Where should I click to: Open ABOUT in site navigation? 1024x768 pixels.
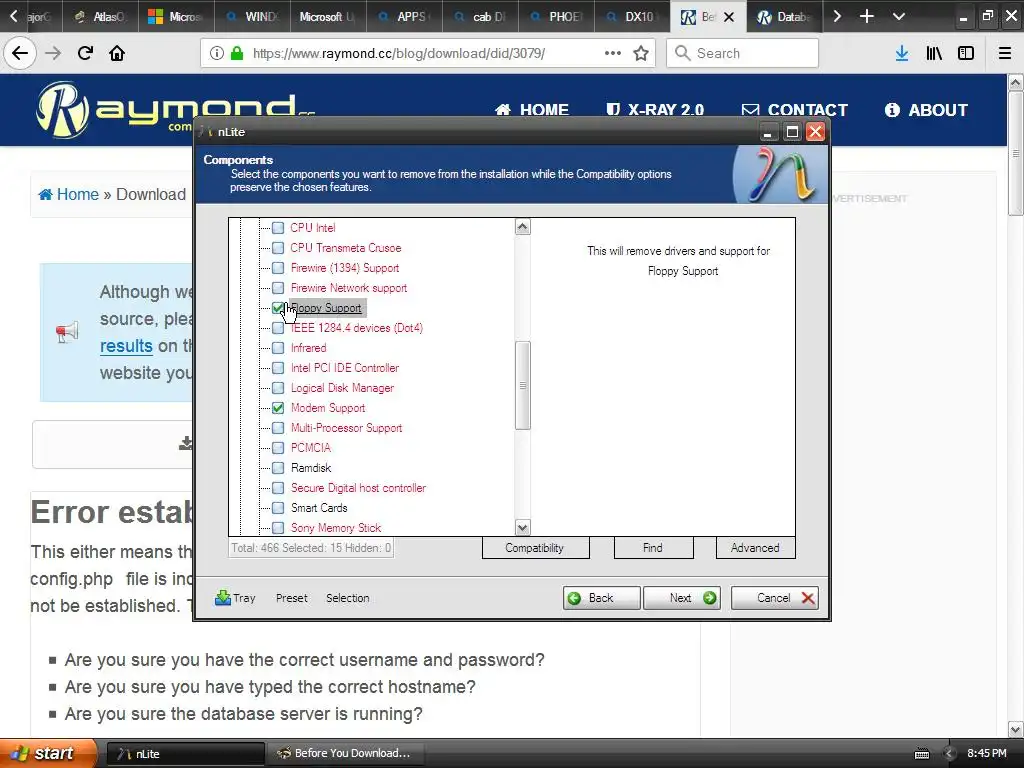(926, 110)
